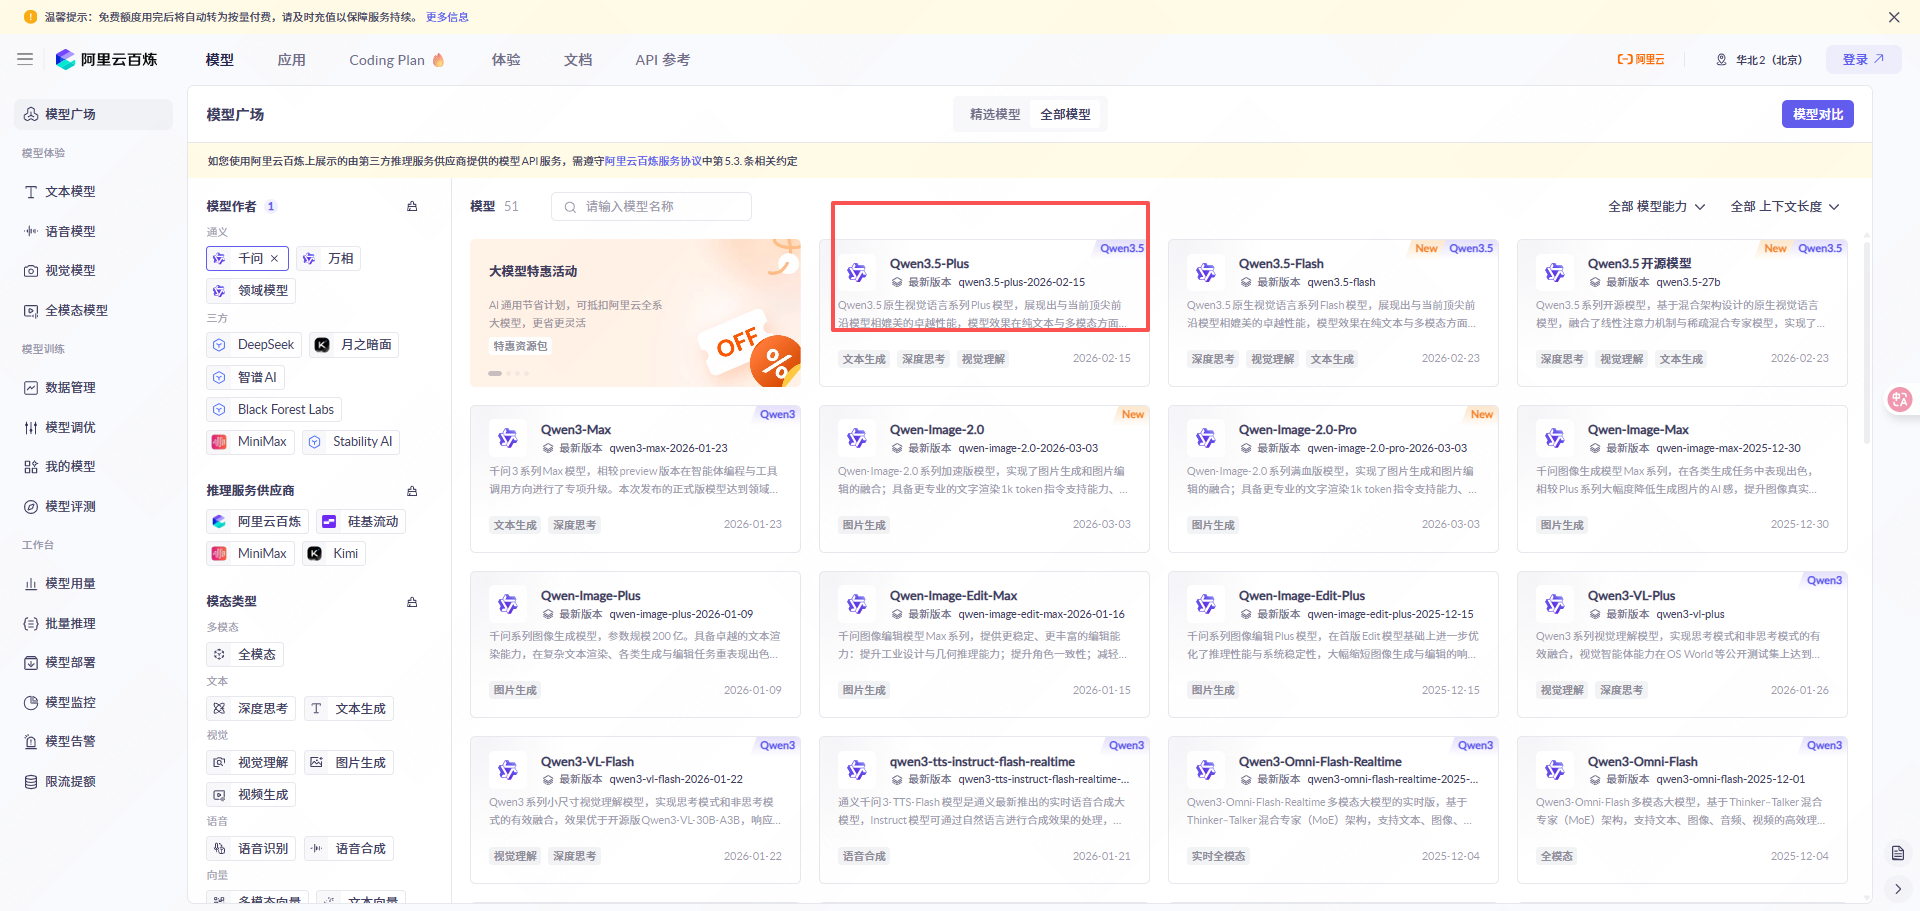Collapse the 模型作者 filter section
The image size is (1920, 911).
click(412, 206)
